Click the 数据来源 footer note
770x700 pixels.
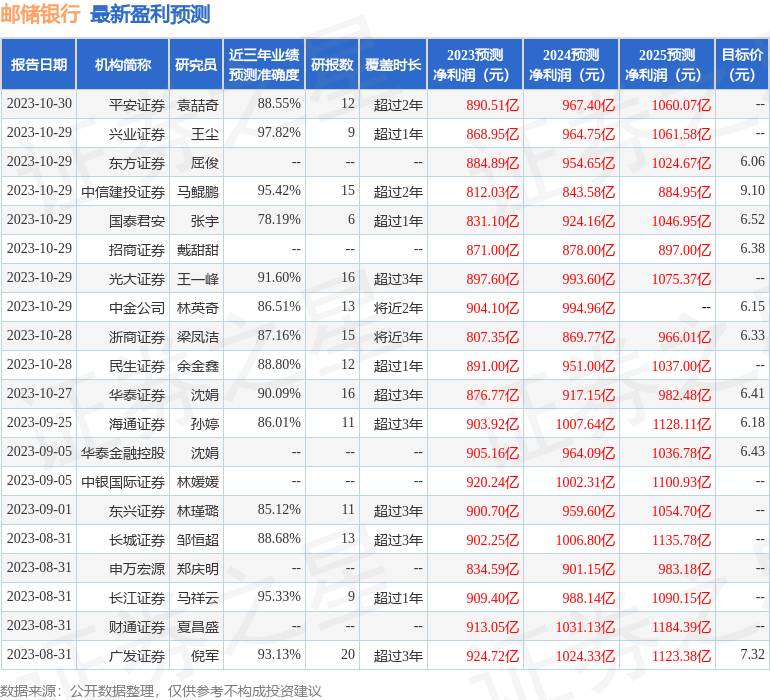pos(161,691)
